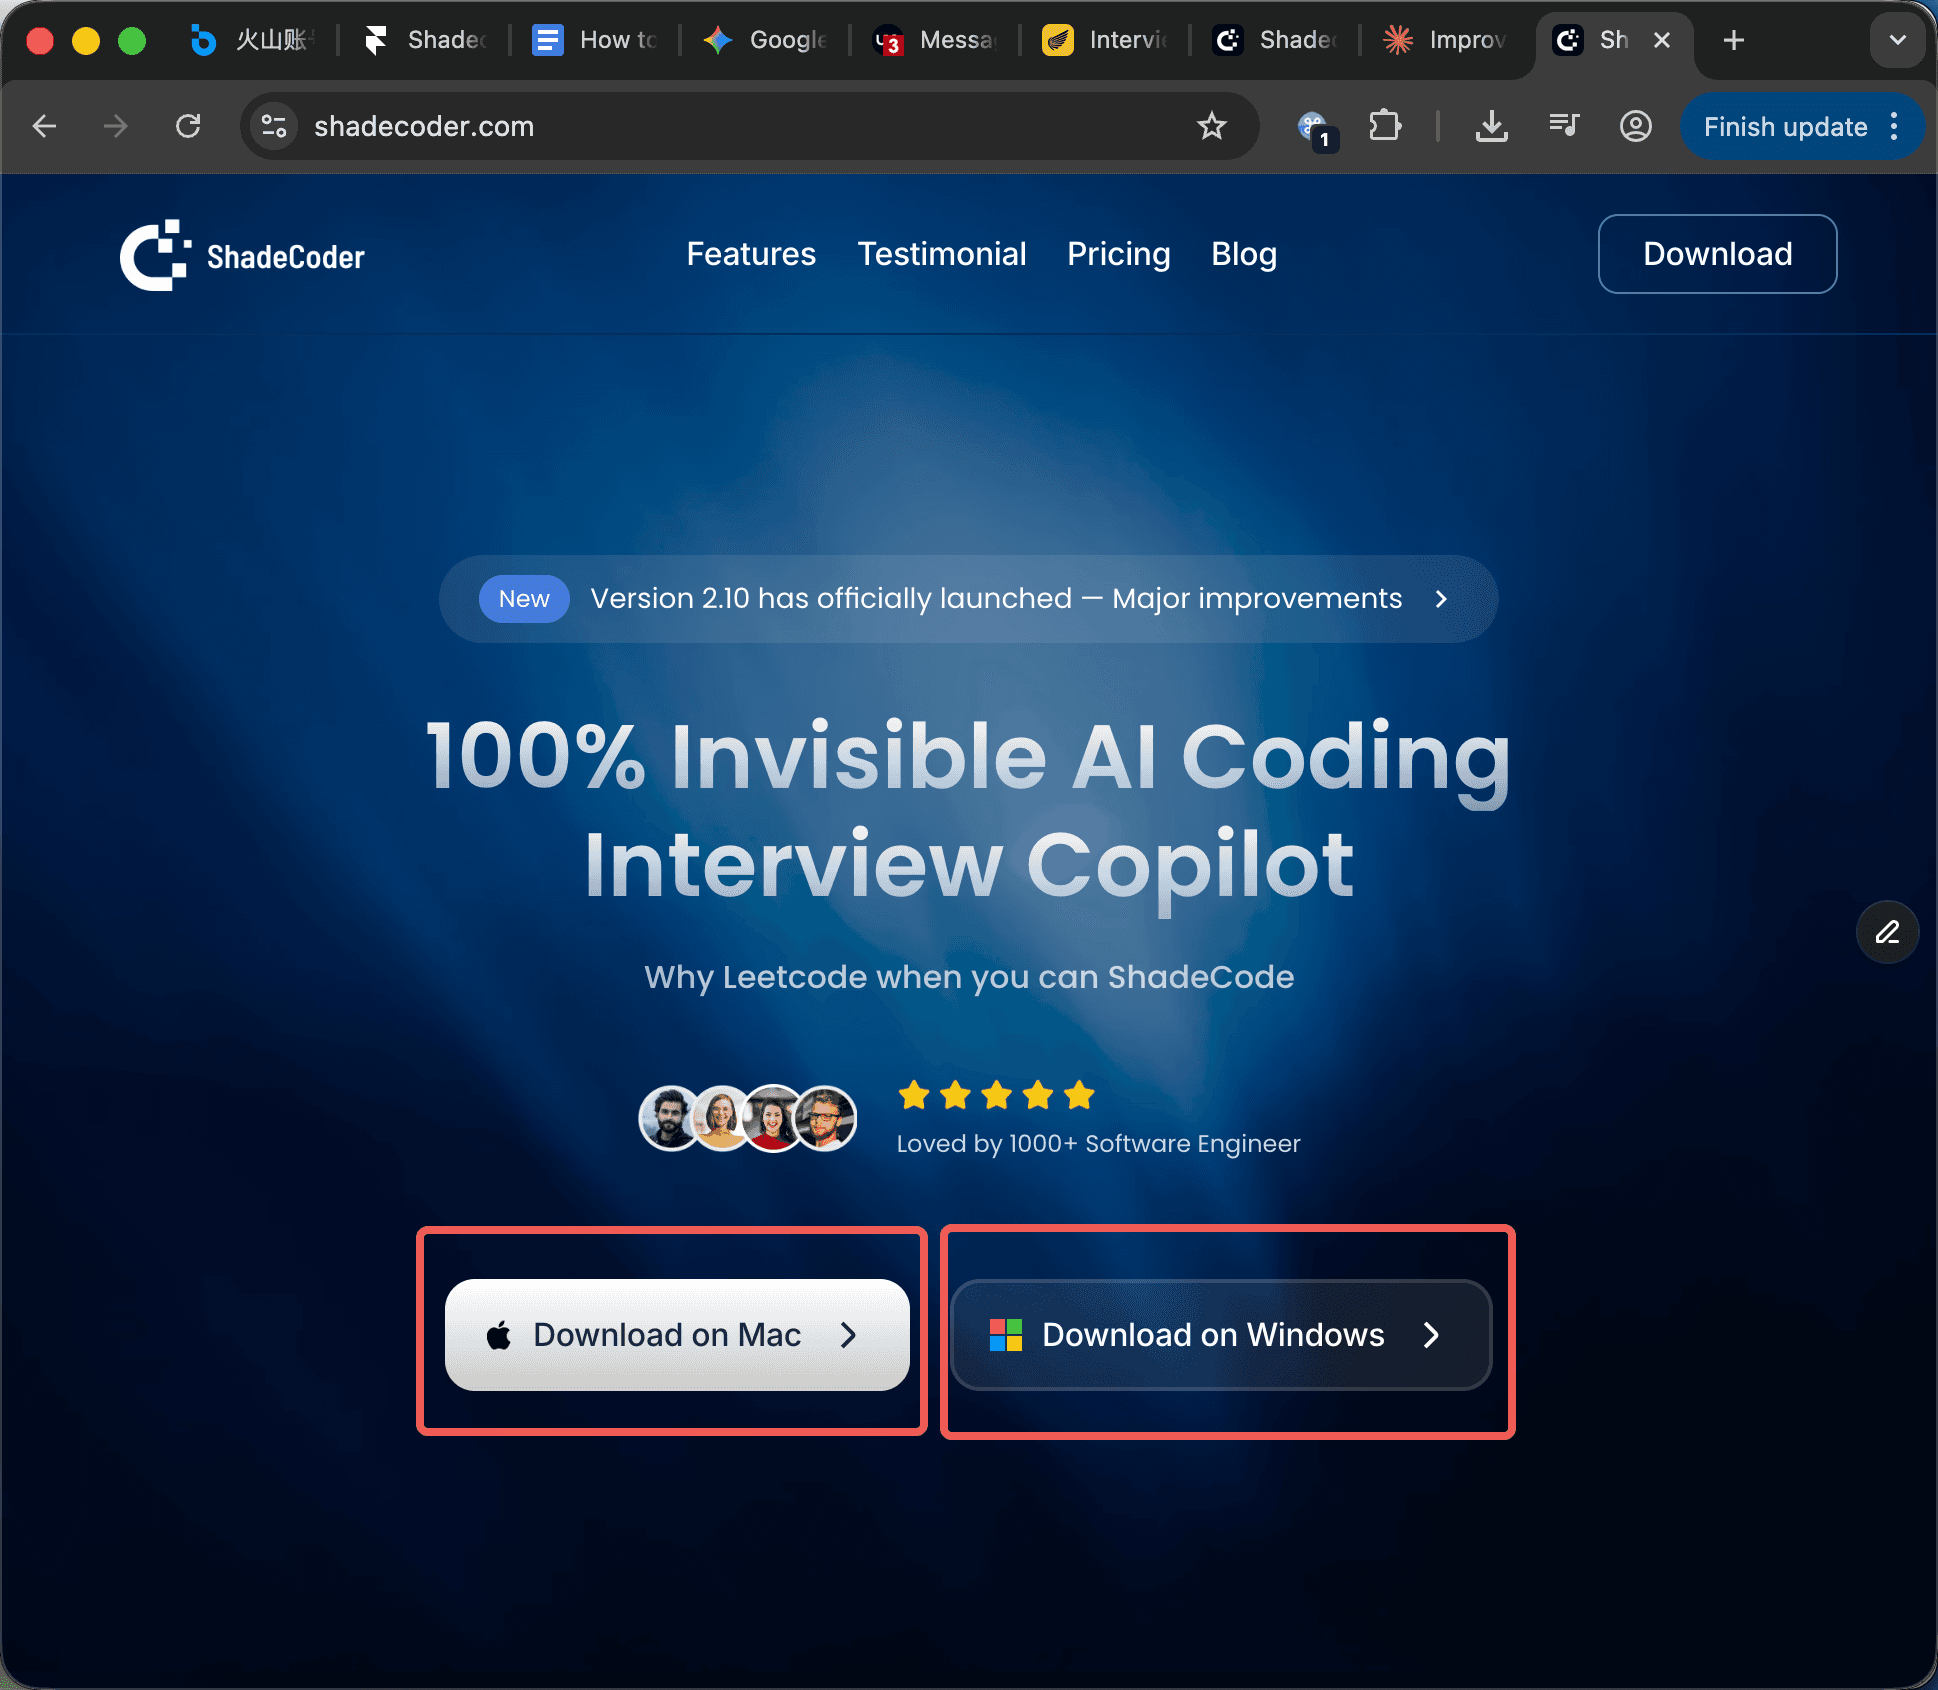Click the ShadeCoder logo icon
This screenshot has width=1938, height=1690.
[155, 256]
